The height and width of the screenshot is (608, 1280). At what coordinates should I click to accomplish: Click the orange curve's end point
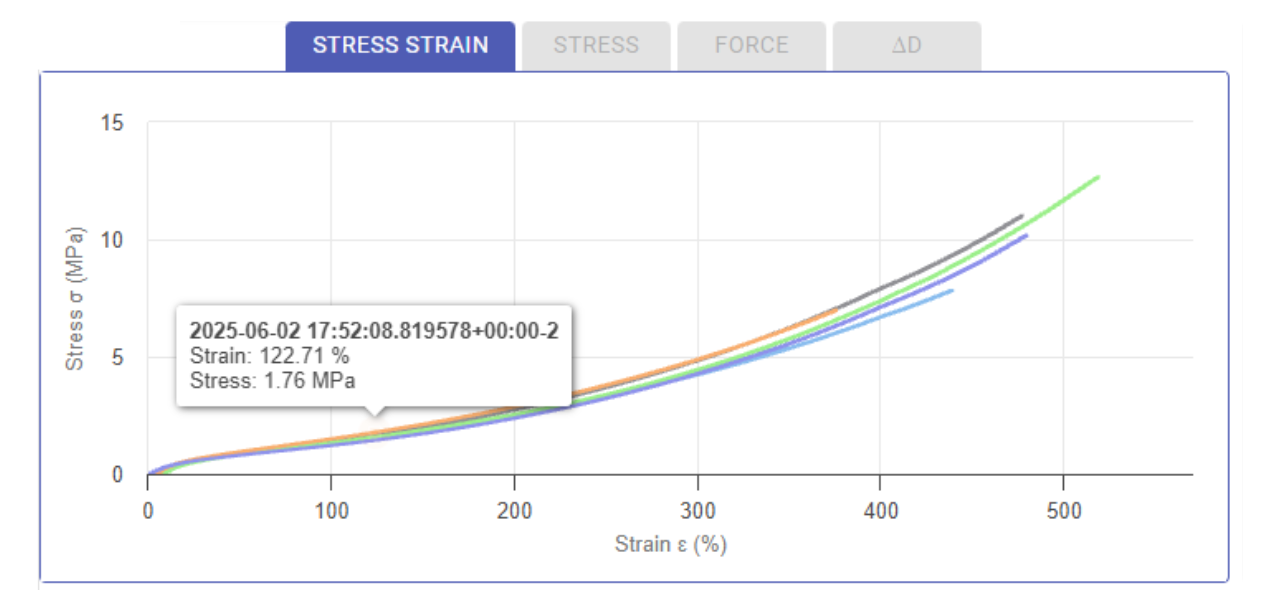[x=835, y=311]
